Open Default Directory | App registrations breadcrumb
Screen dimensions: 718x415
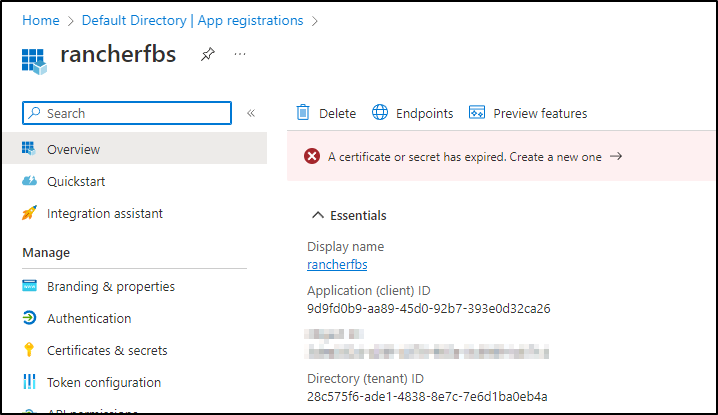coord(192,21)
